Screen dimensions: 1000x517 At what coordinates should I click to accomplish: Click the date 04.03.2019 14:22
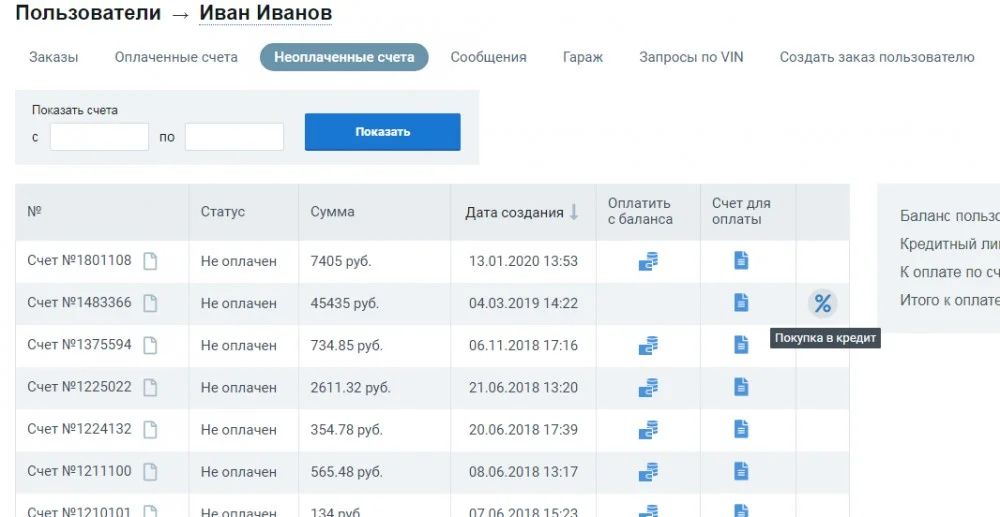[524, 303]
